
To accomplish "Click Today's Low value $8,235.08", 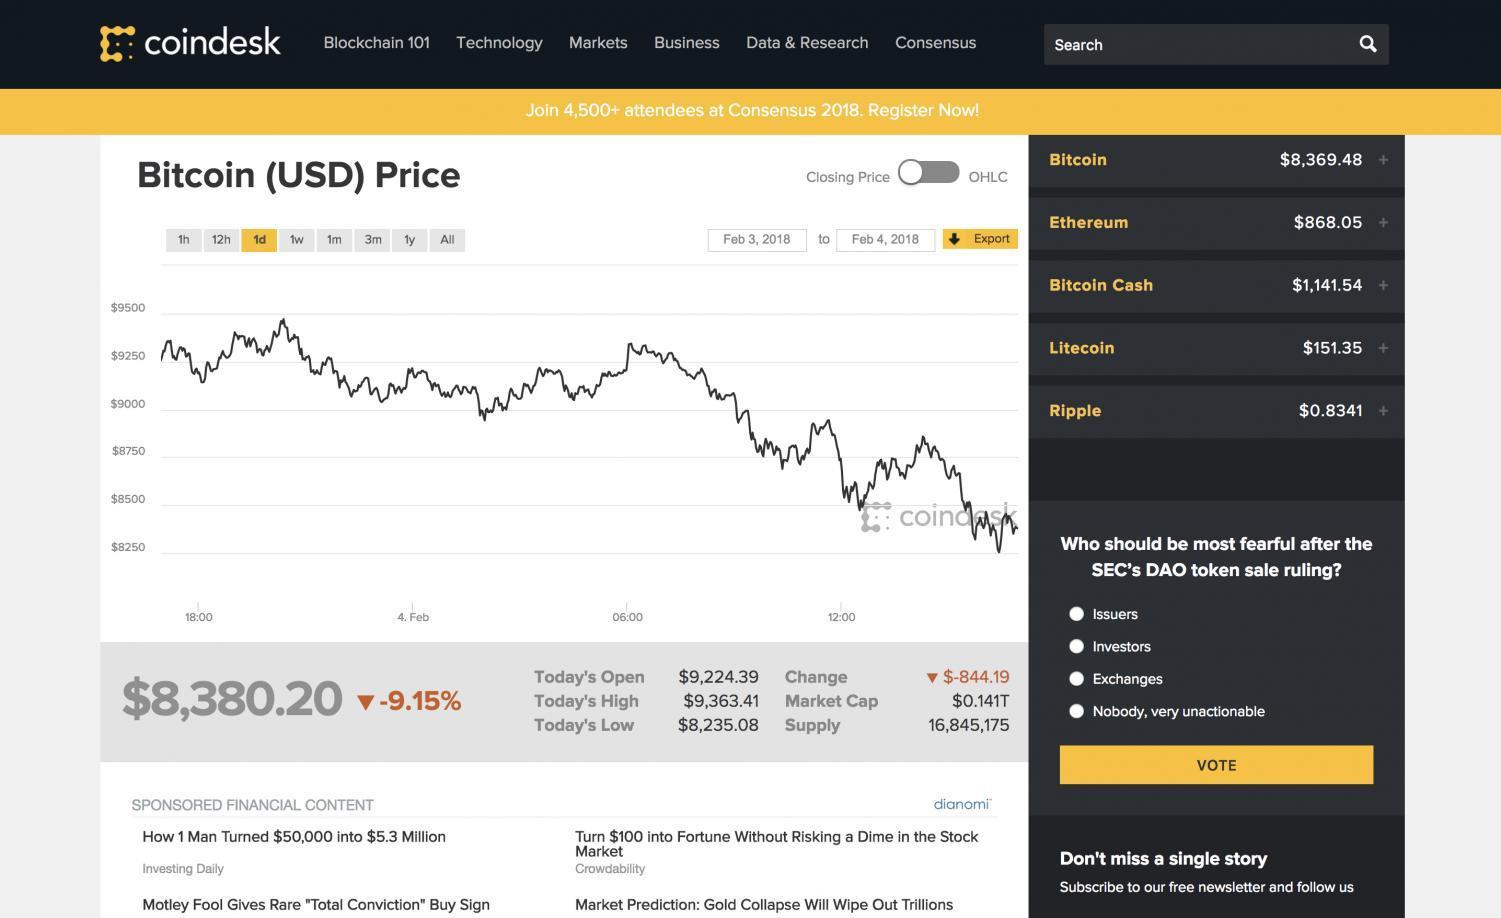I will [x=718, y=725].
